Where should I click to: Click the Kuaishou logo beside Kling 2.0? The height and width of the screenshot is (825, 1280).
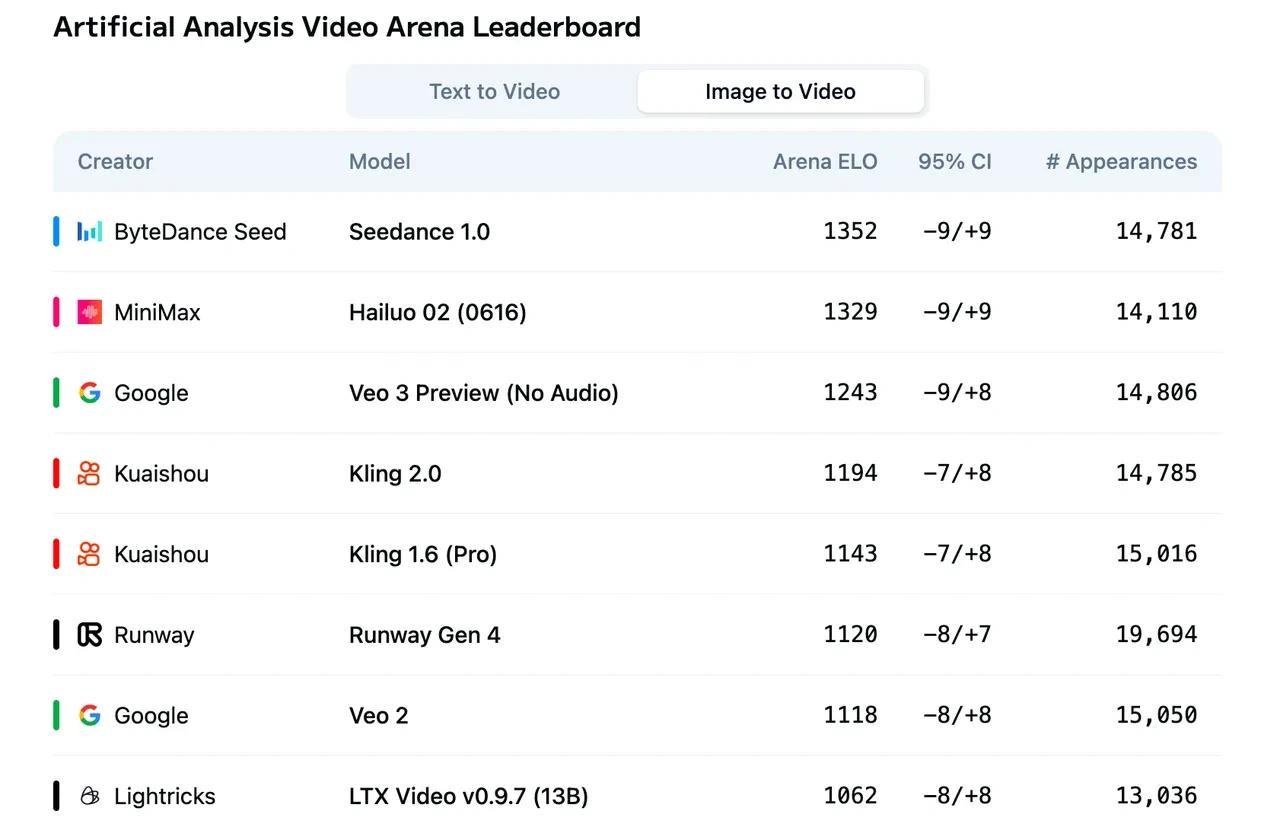(90, 473)
